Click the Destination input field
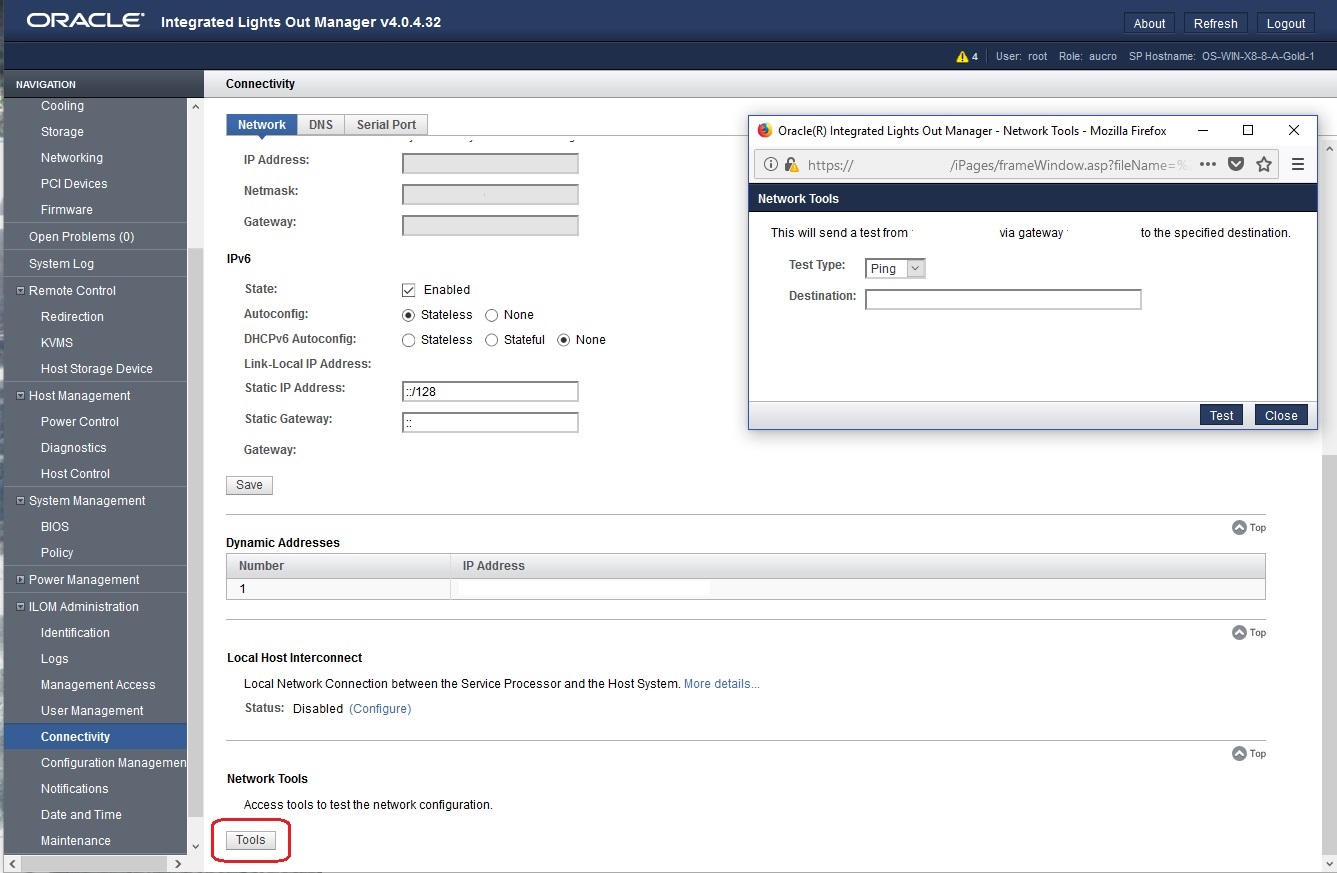This screenshot has height=873, width=1337. [x=1003, y=299]
